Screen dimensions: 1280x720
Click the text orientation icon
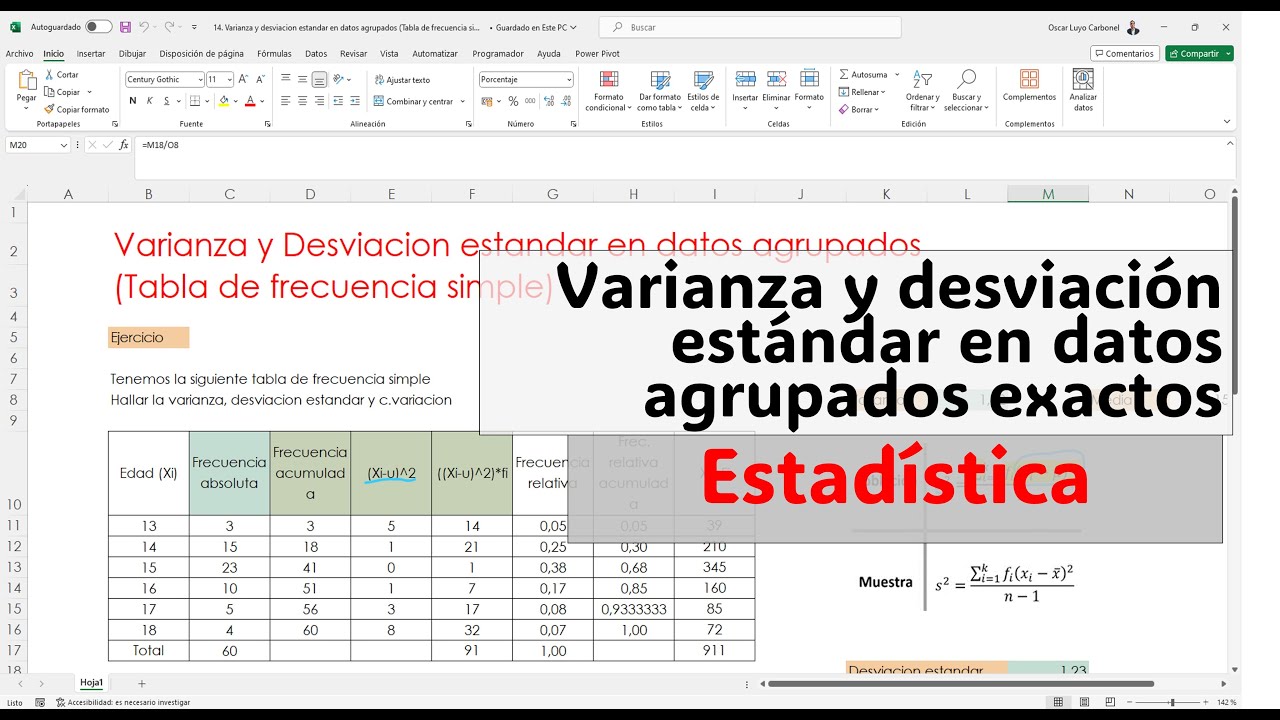339,79
